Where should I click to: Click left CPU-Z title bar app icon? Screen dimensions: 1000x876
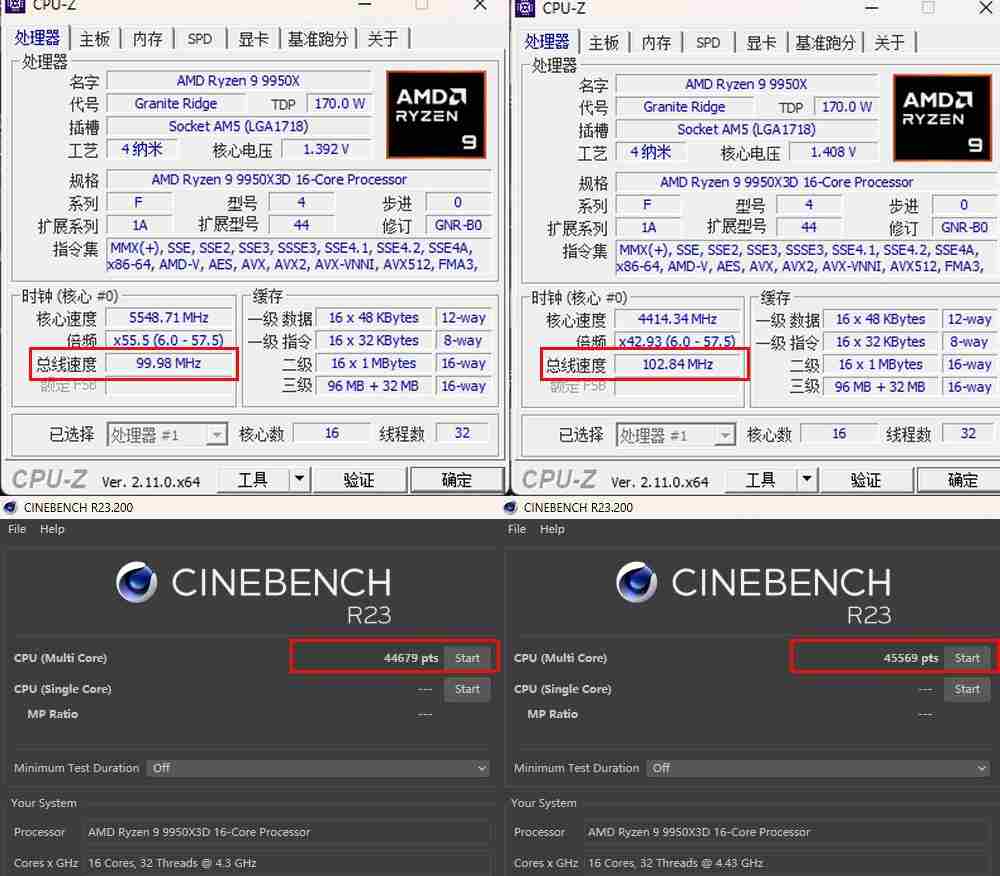click(x=14, y=5)
